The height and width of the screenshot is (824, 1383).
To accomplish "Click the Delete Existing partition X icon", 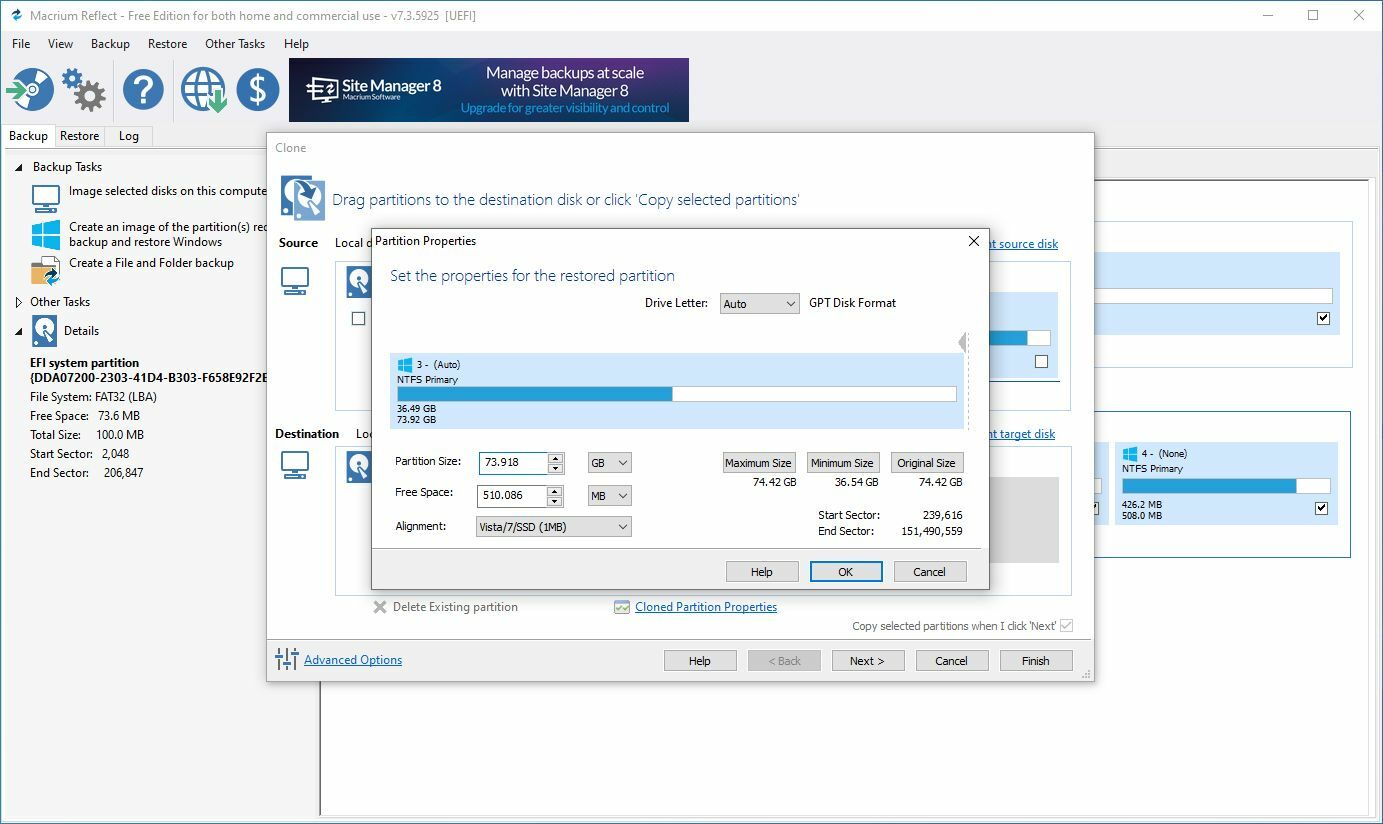I will [380, 607].
